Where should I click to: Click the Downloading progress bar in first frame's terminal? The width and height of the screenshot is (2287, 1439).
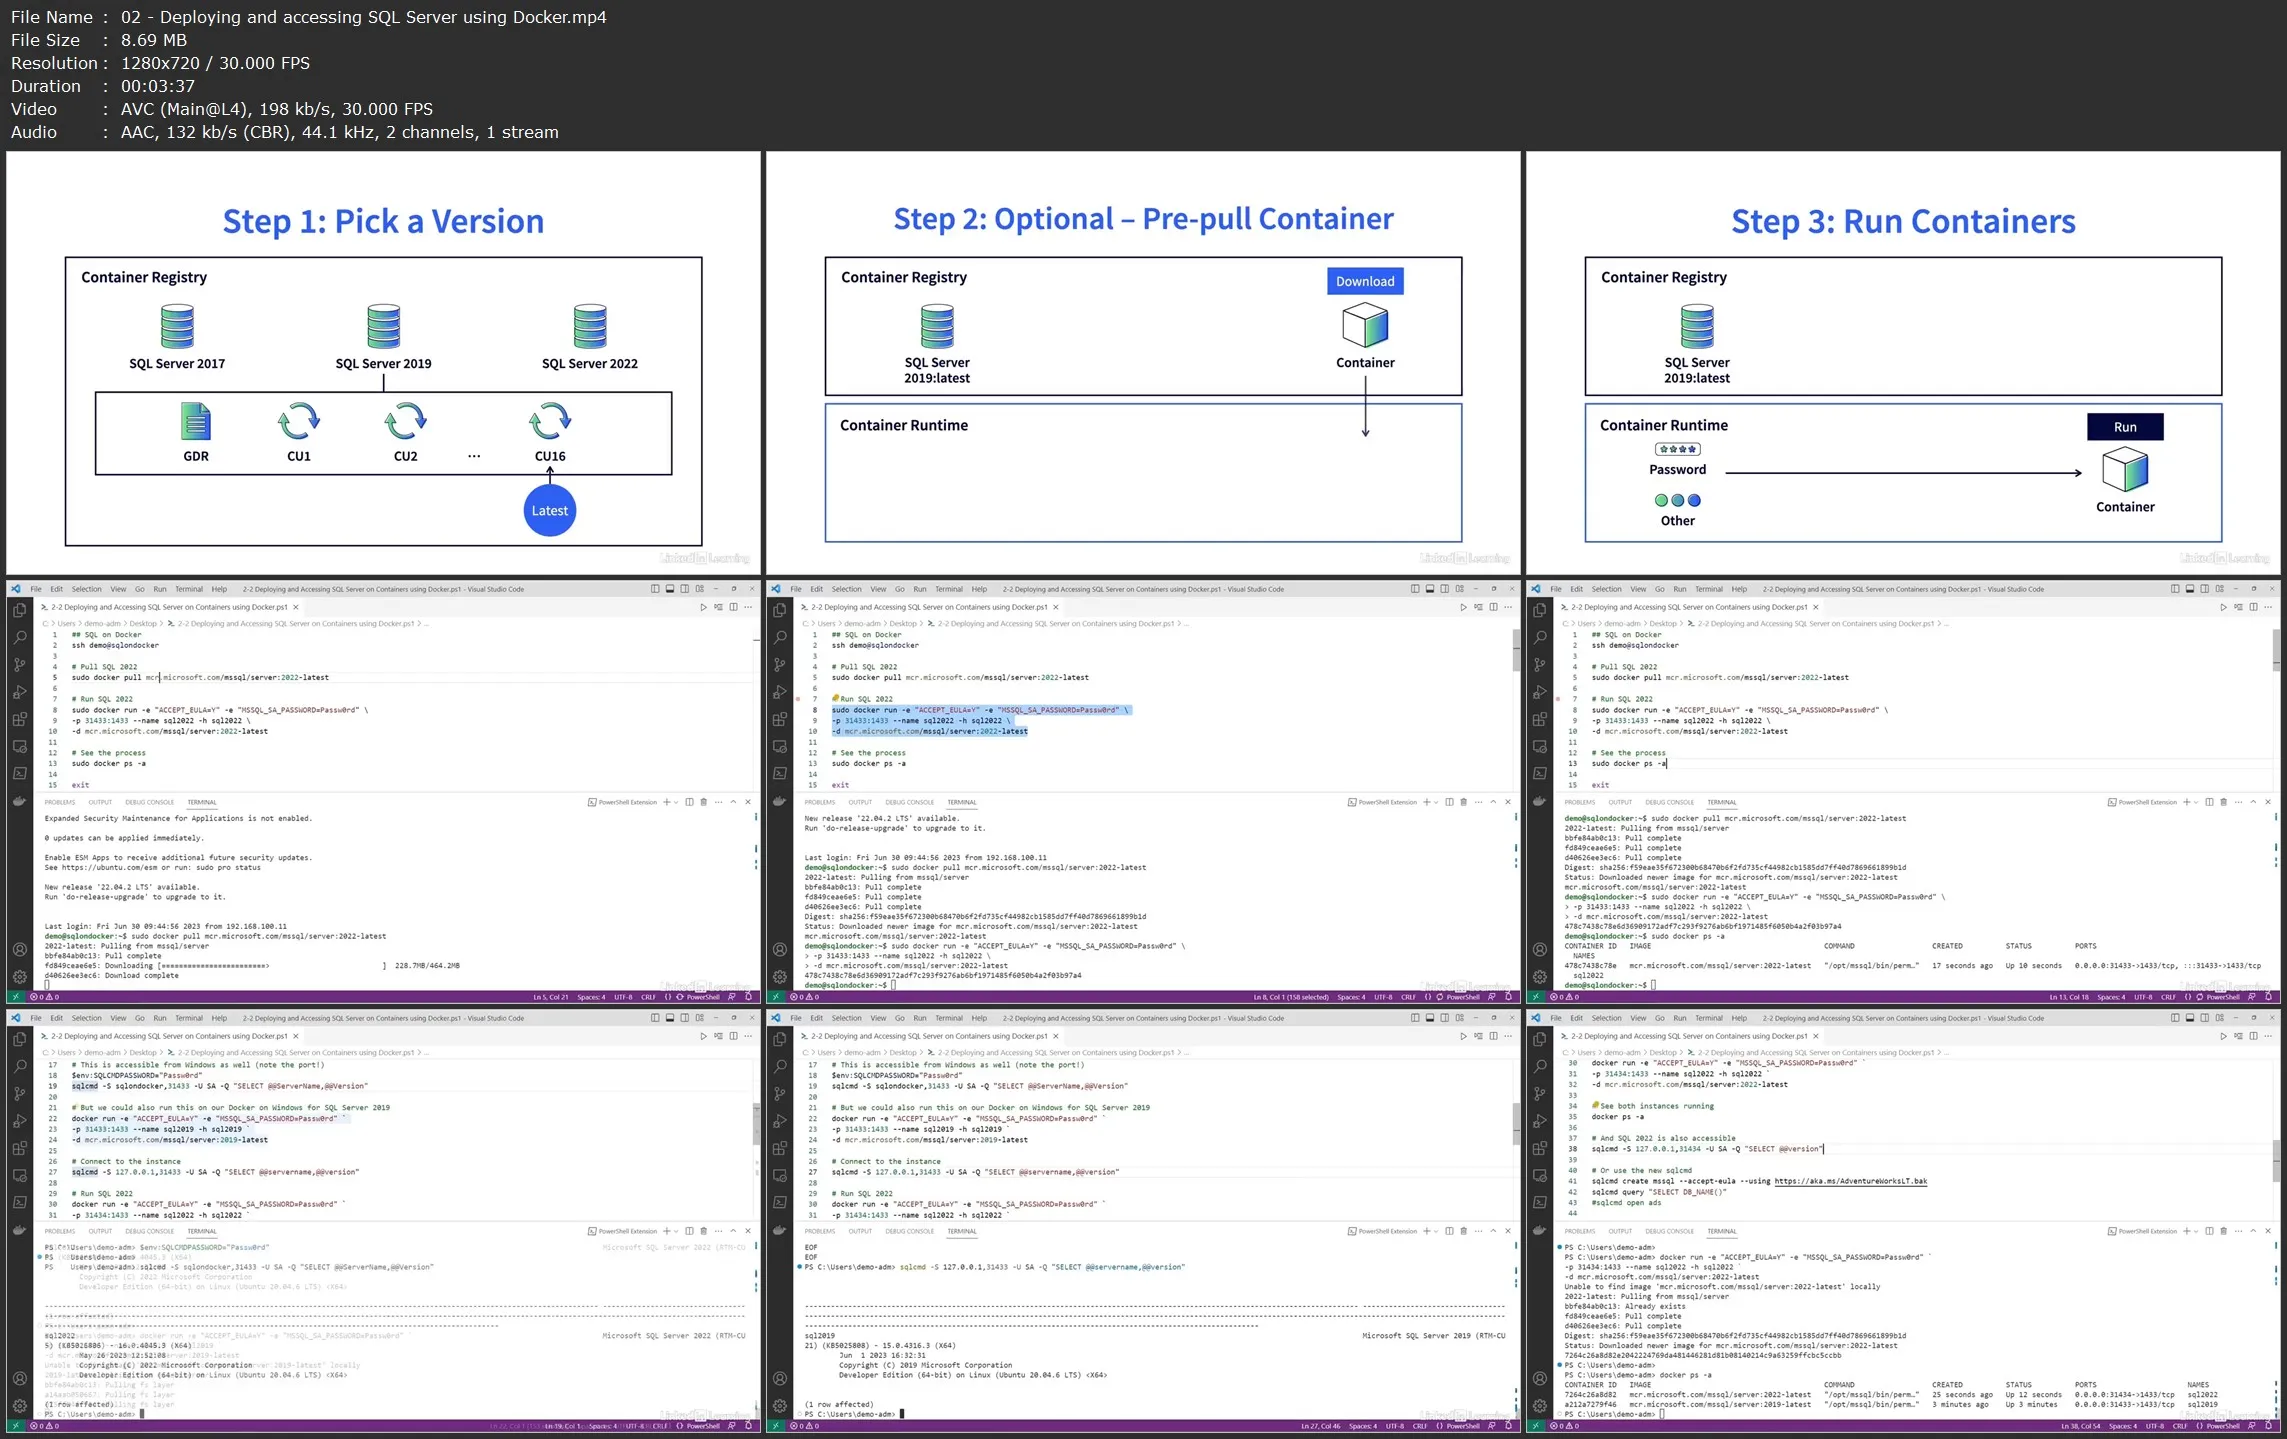coord(271,966)
